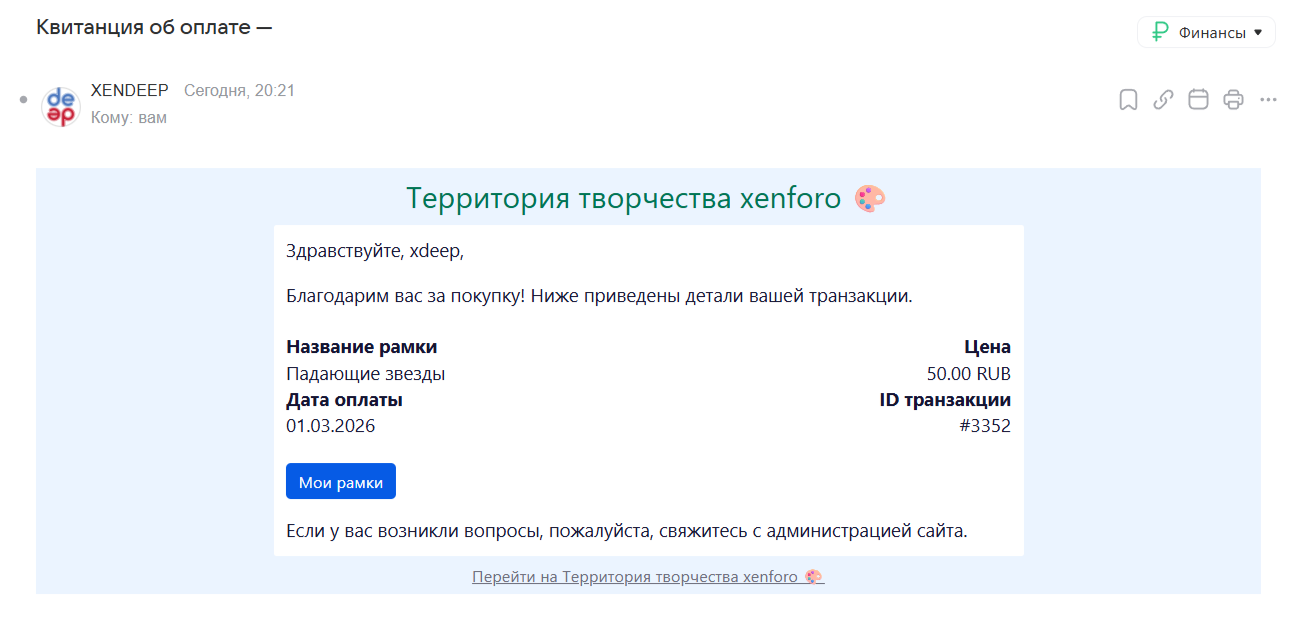Open the Финансы category dropdown
Screen dimensions: 1300x617
pos(1206,32)
